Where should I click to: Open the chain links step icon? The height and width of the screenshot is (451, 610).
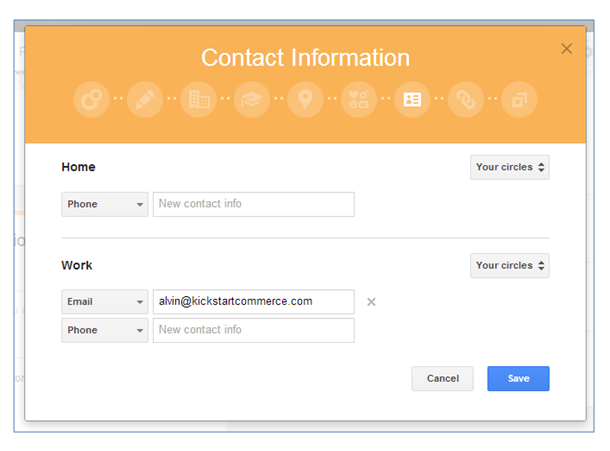(x=466, y=100)
